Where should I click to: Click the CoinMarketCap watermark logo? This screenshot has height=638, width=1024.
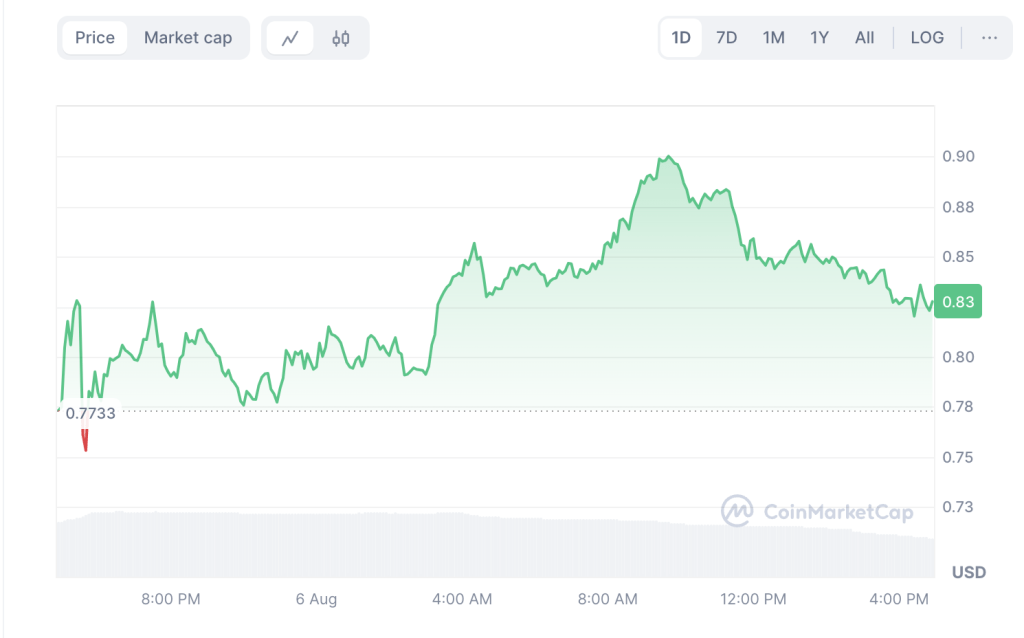(817, 512)
